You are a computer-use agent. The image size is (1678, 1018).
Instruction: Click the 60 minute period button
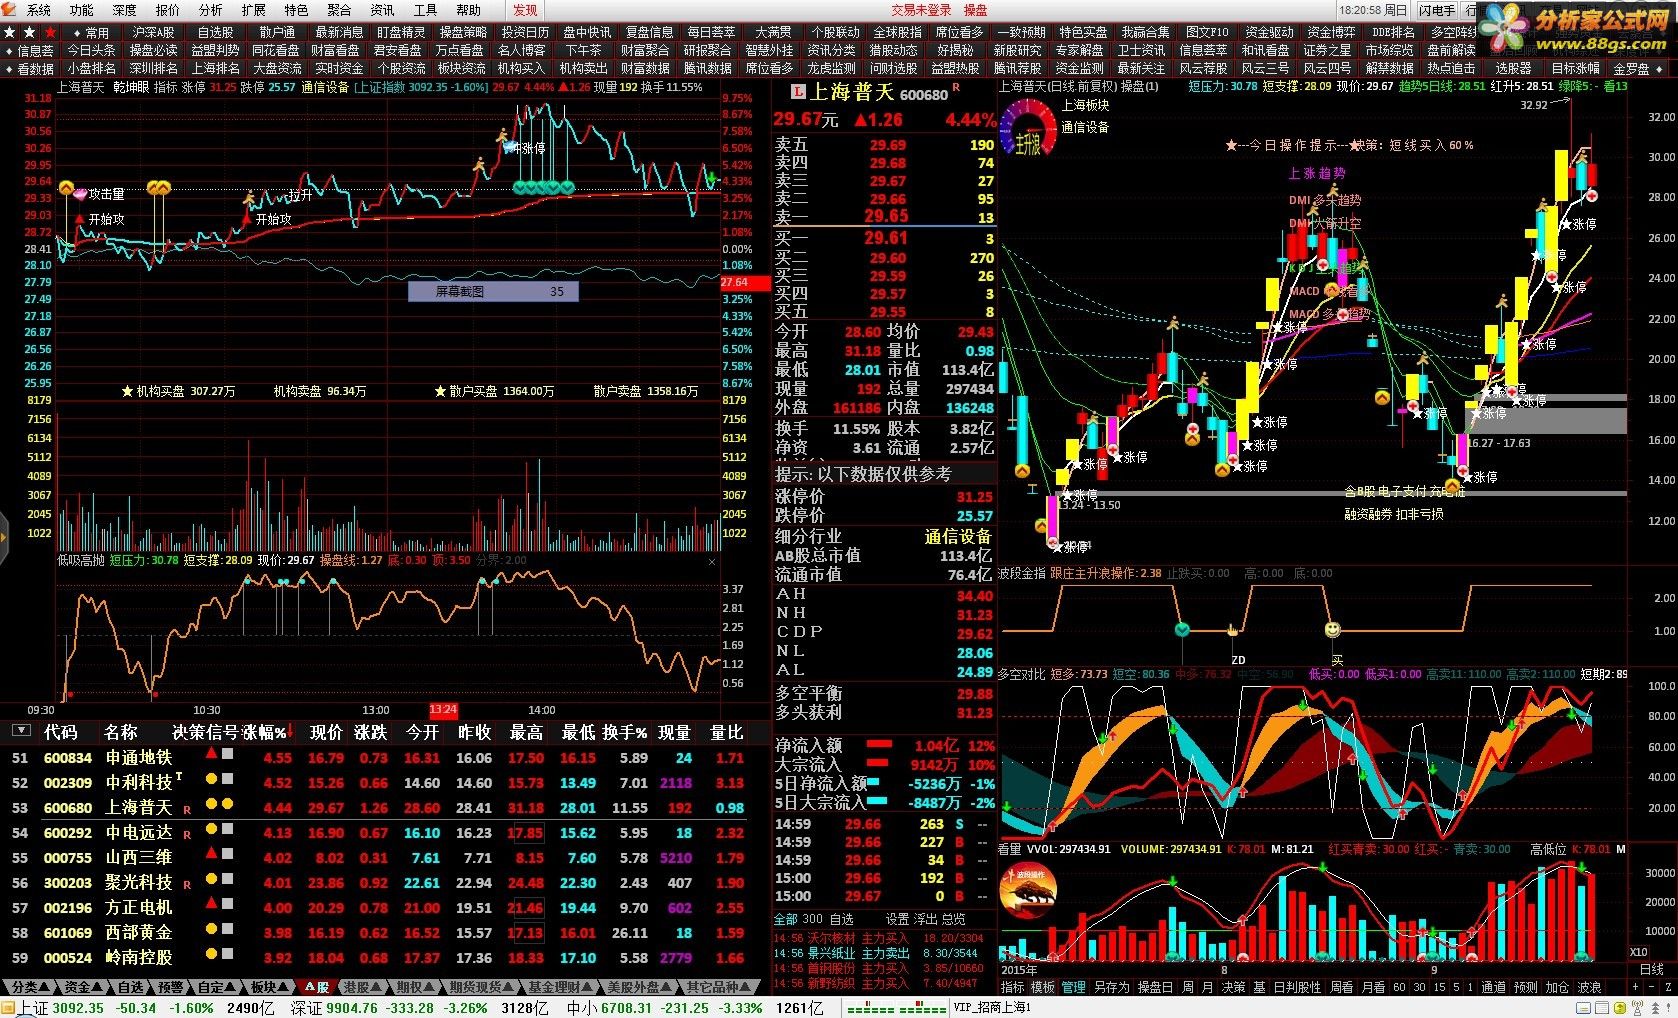coord(1400,987)
